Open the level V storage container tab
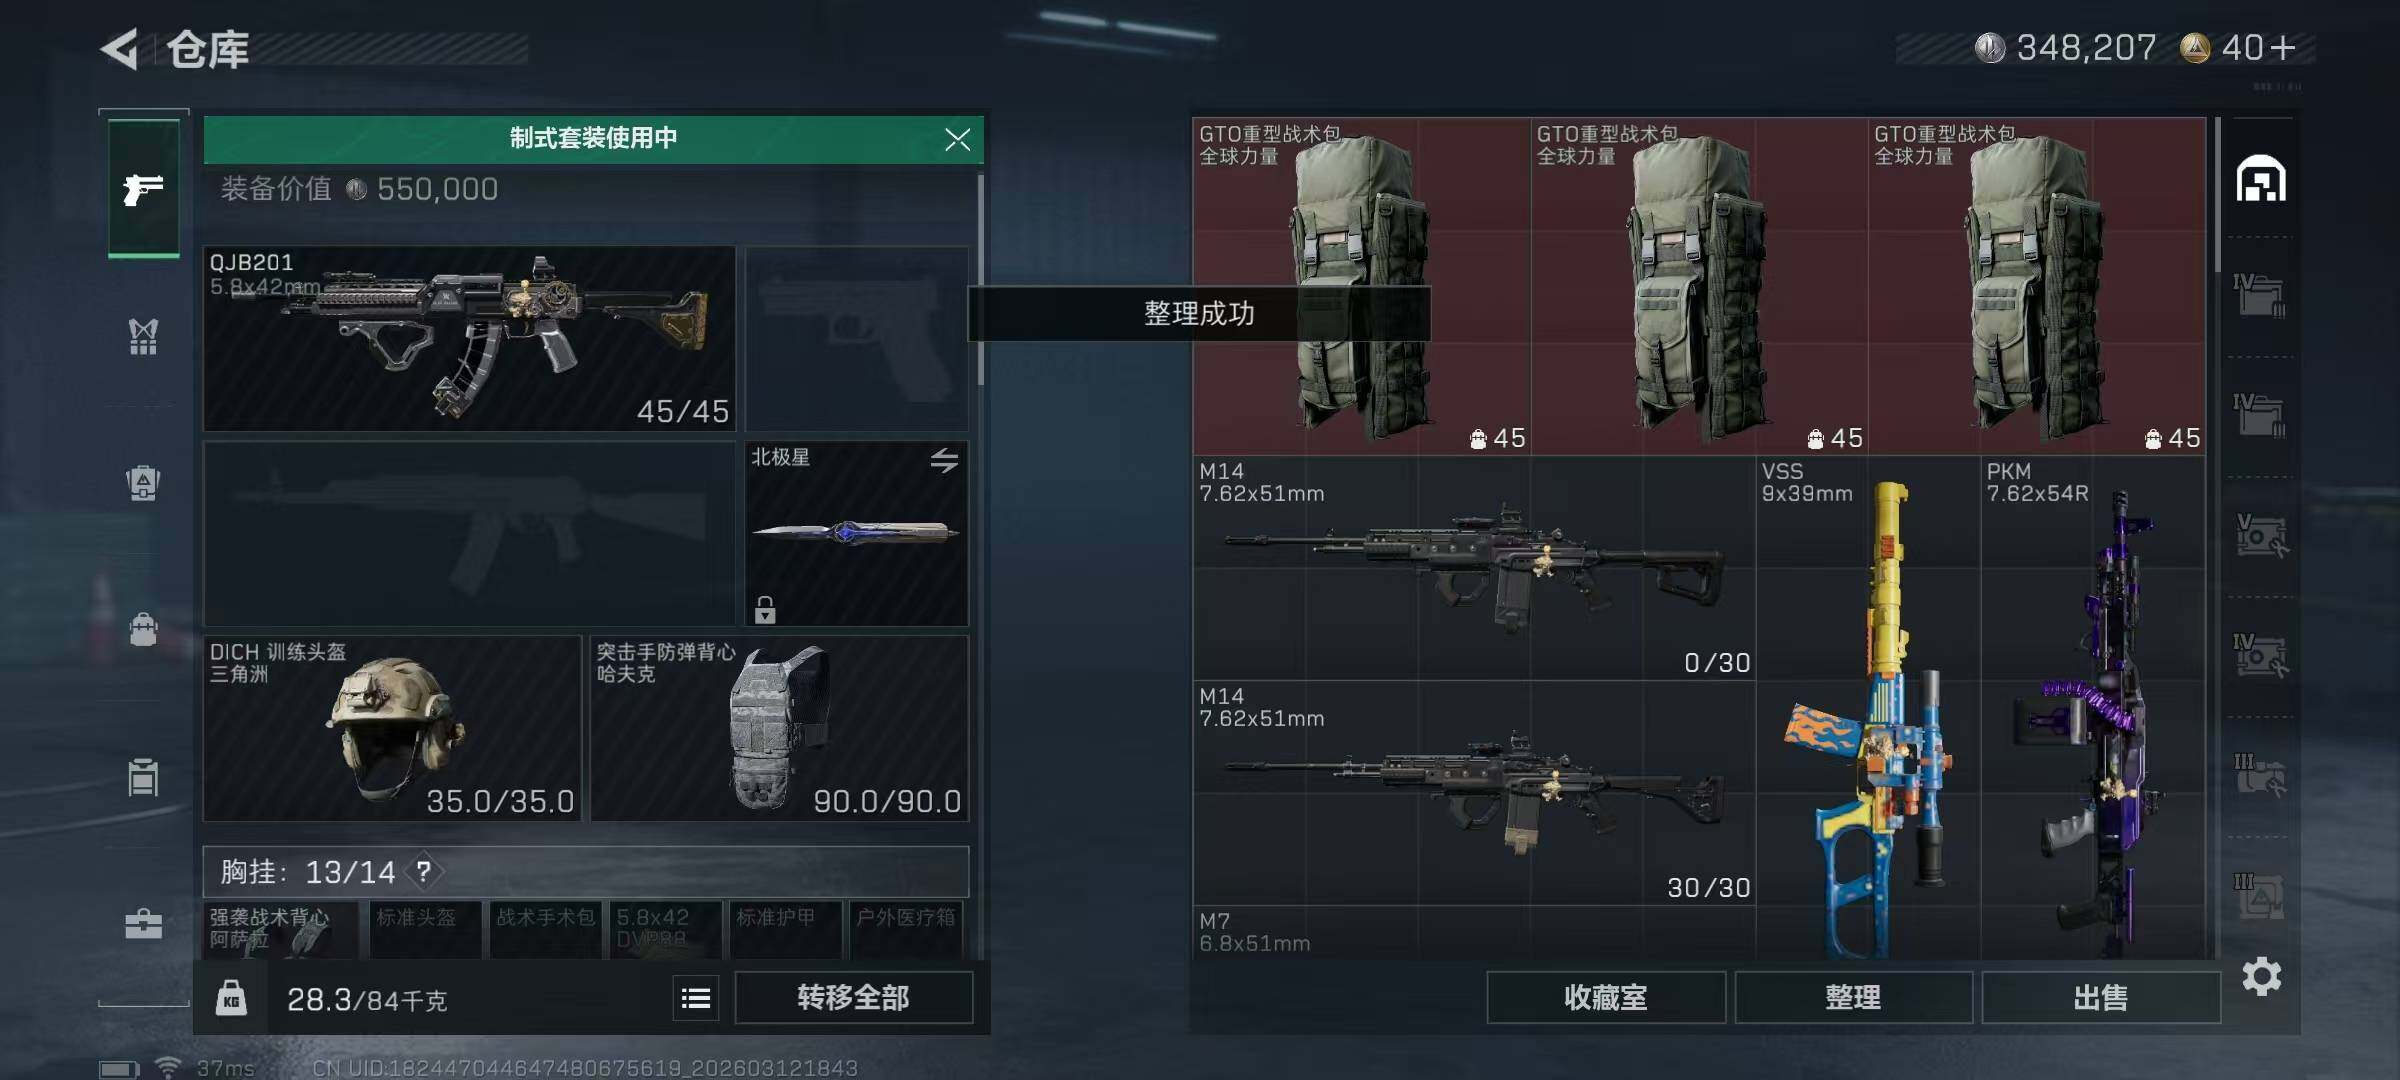Screen dimensions: 2400x1080 (2260, 535)
